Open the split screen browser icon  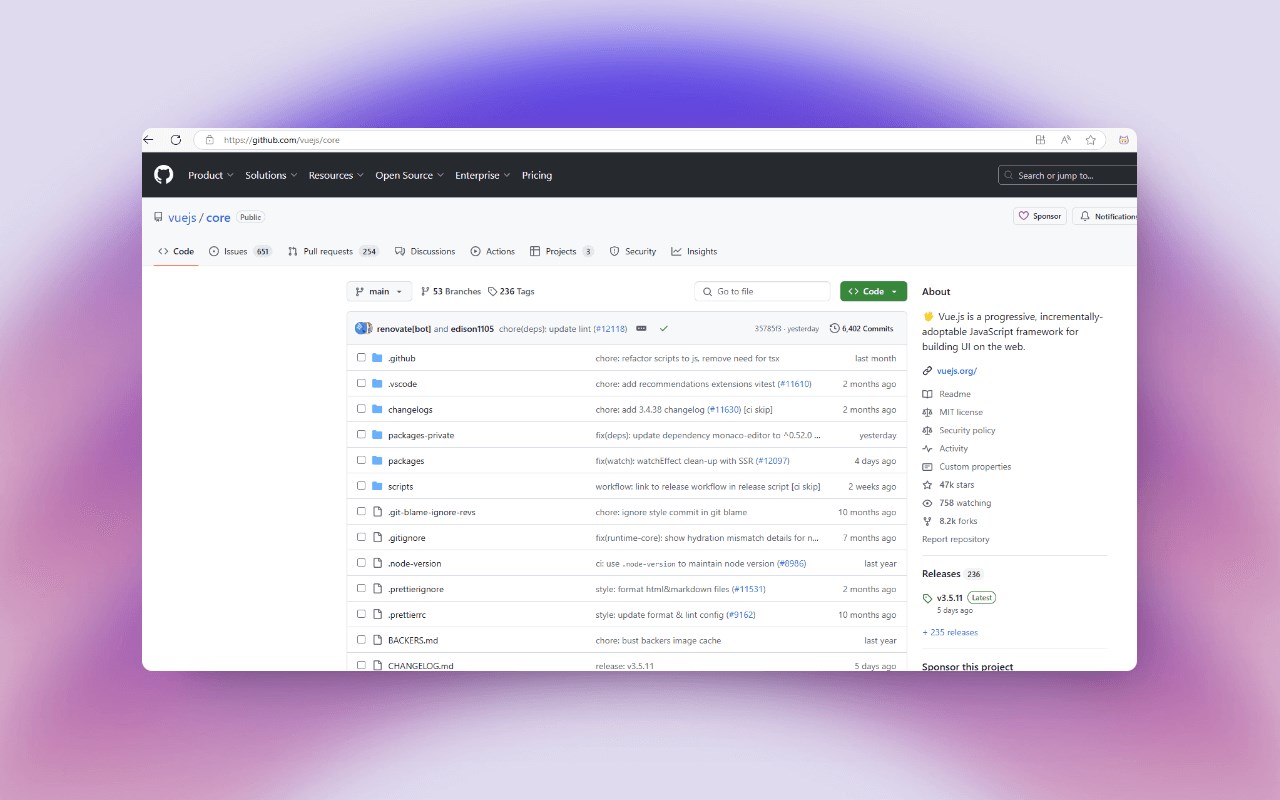[x=1041, y=140]
